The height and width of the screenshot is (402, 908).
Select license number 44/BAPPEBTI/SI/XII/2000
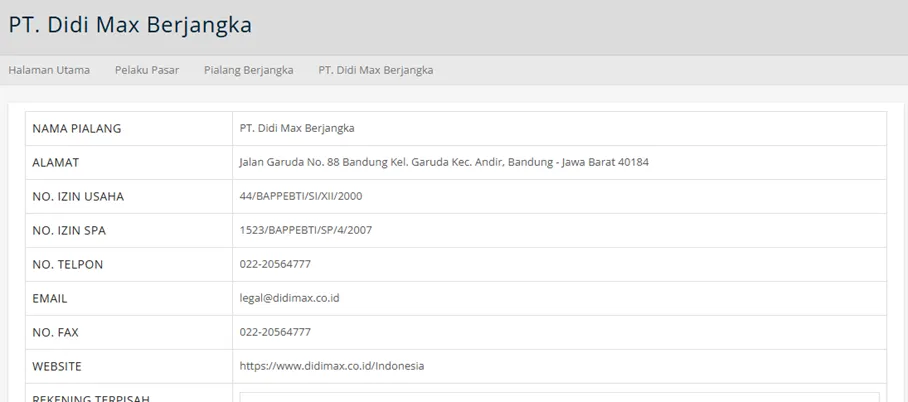301,196
